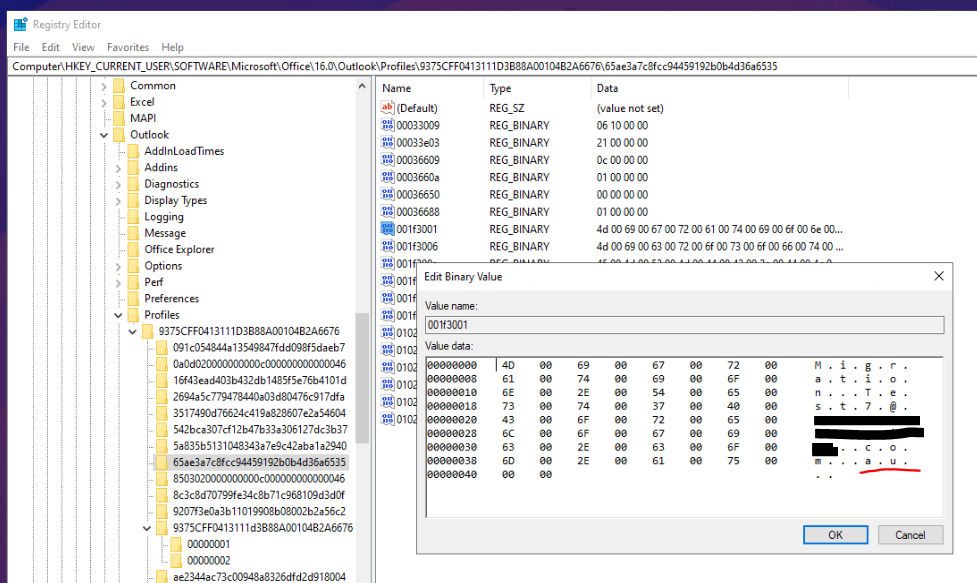Select the Perf folder icon
Viewport: 977px width, 583px height.
[x=134, y=282]
